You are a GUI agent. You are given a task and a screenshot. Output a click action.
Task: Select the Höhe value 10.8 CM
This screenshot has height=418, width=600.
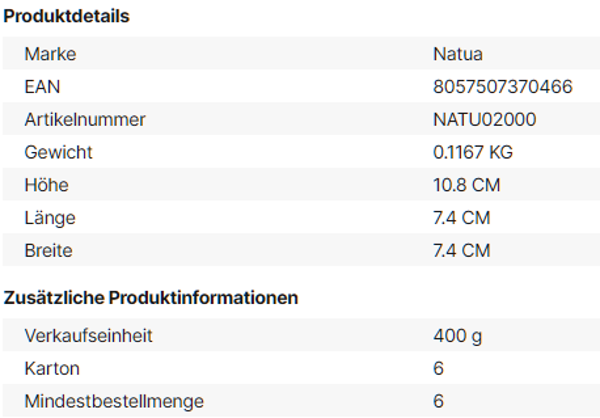click(x=466, y=185)
